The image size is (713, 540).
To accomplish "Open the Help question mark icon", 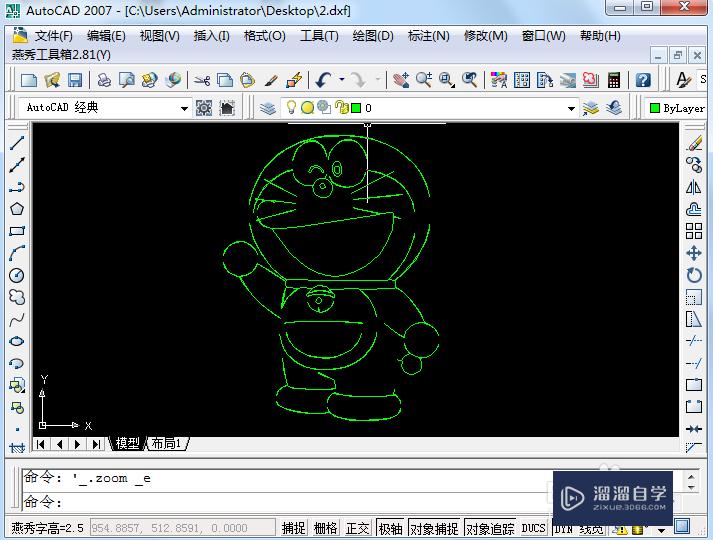I will [x=643, y=80].
